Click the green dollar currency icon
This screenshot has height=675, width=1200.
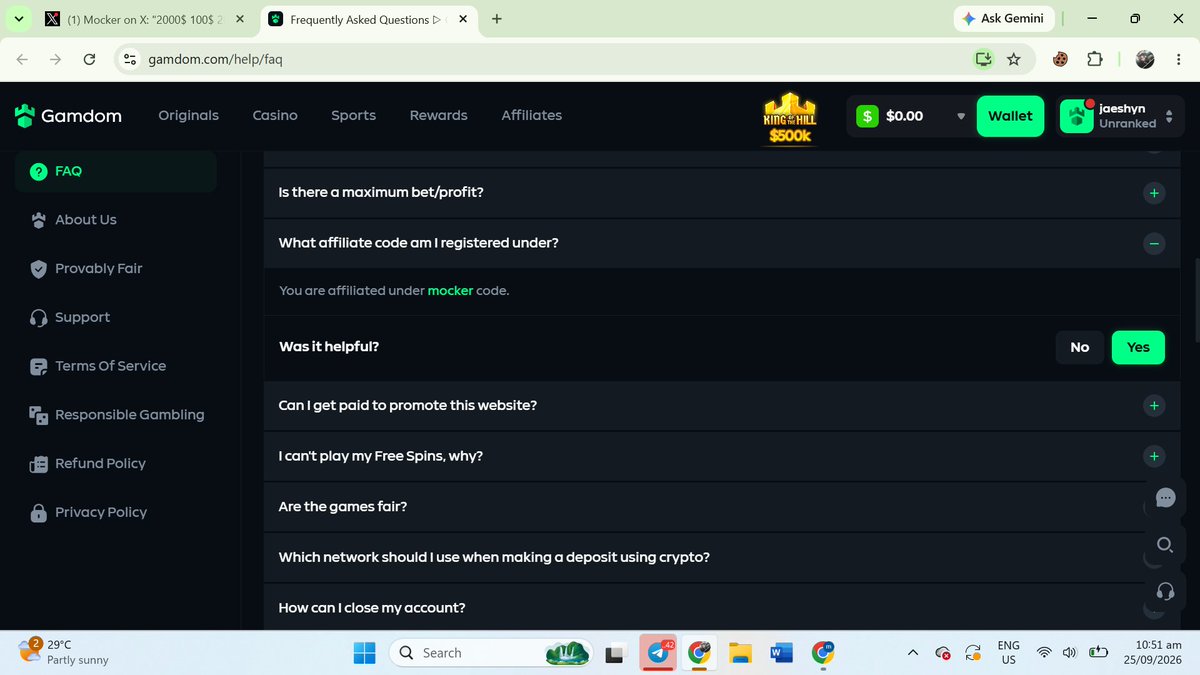pyautogui.click(x=867, y=116)
